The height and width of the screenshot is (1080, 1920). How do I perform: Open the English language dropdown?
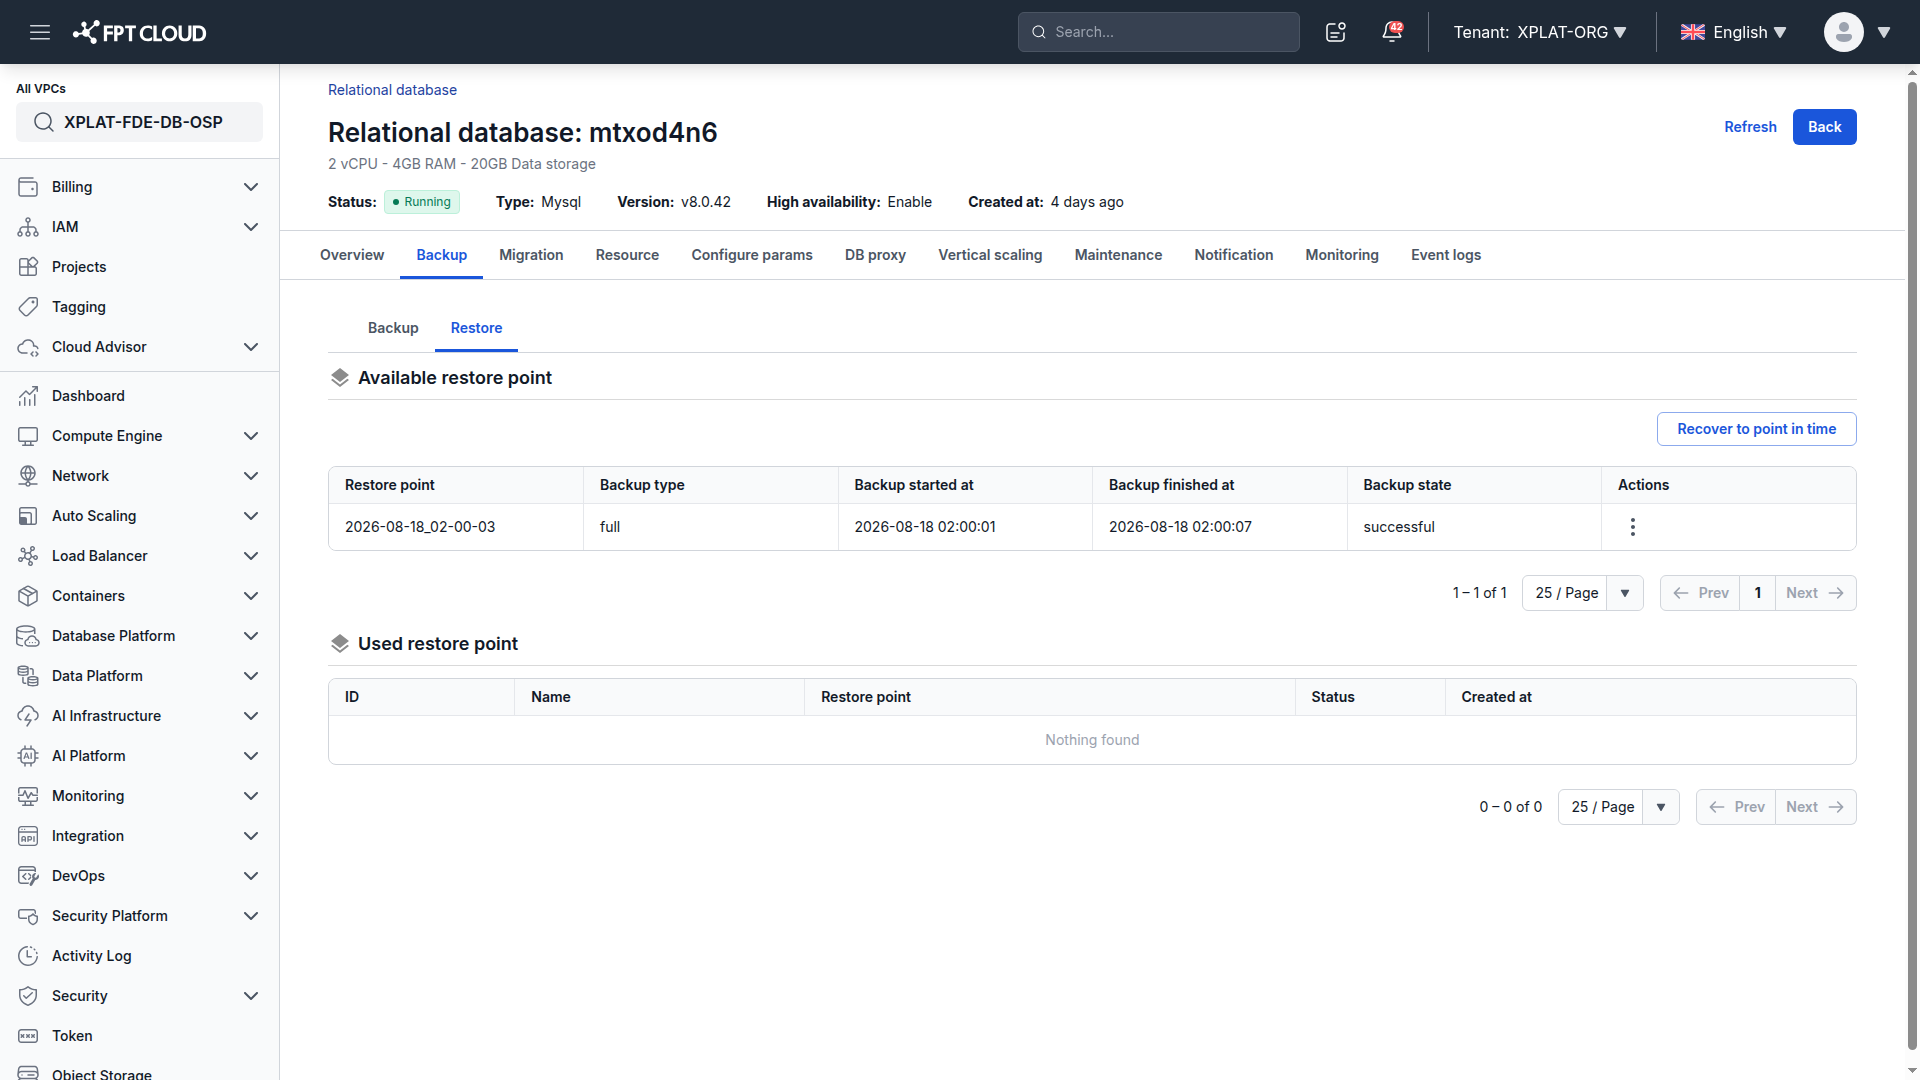tap(1733, 32)
